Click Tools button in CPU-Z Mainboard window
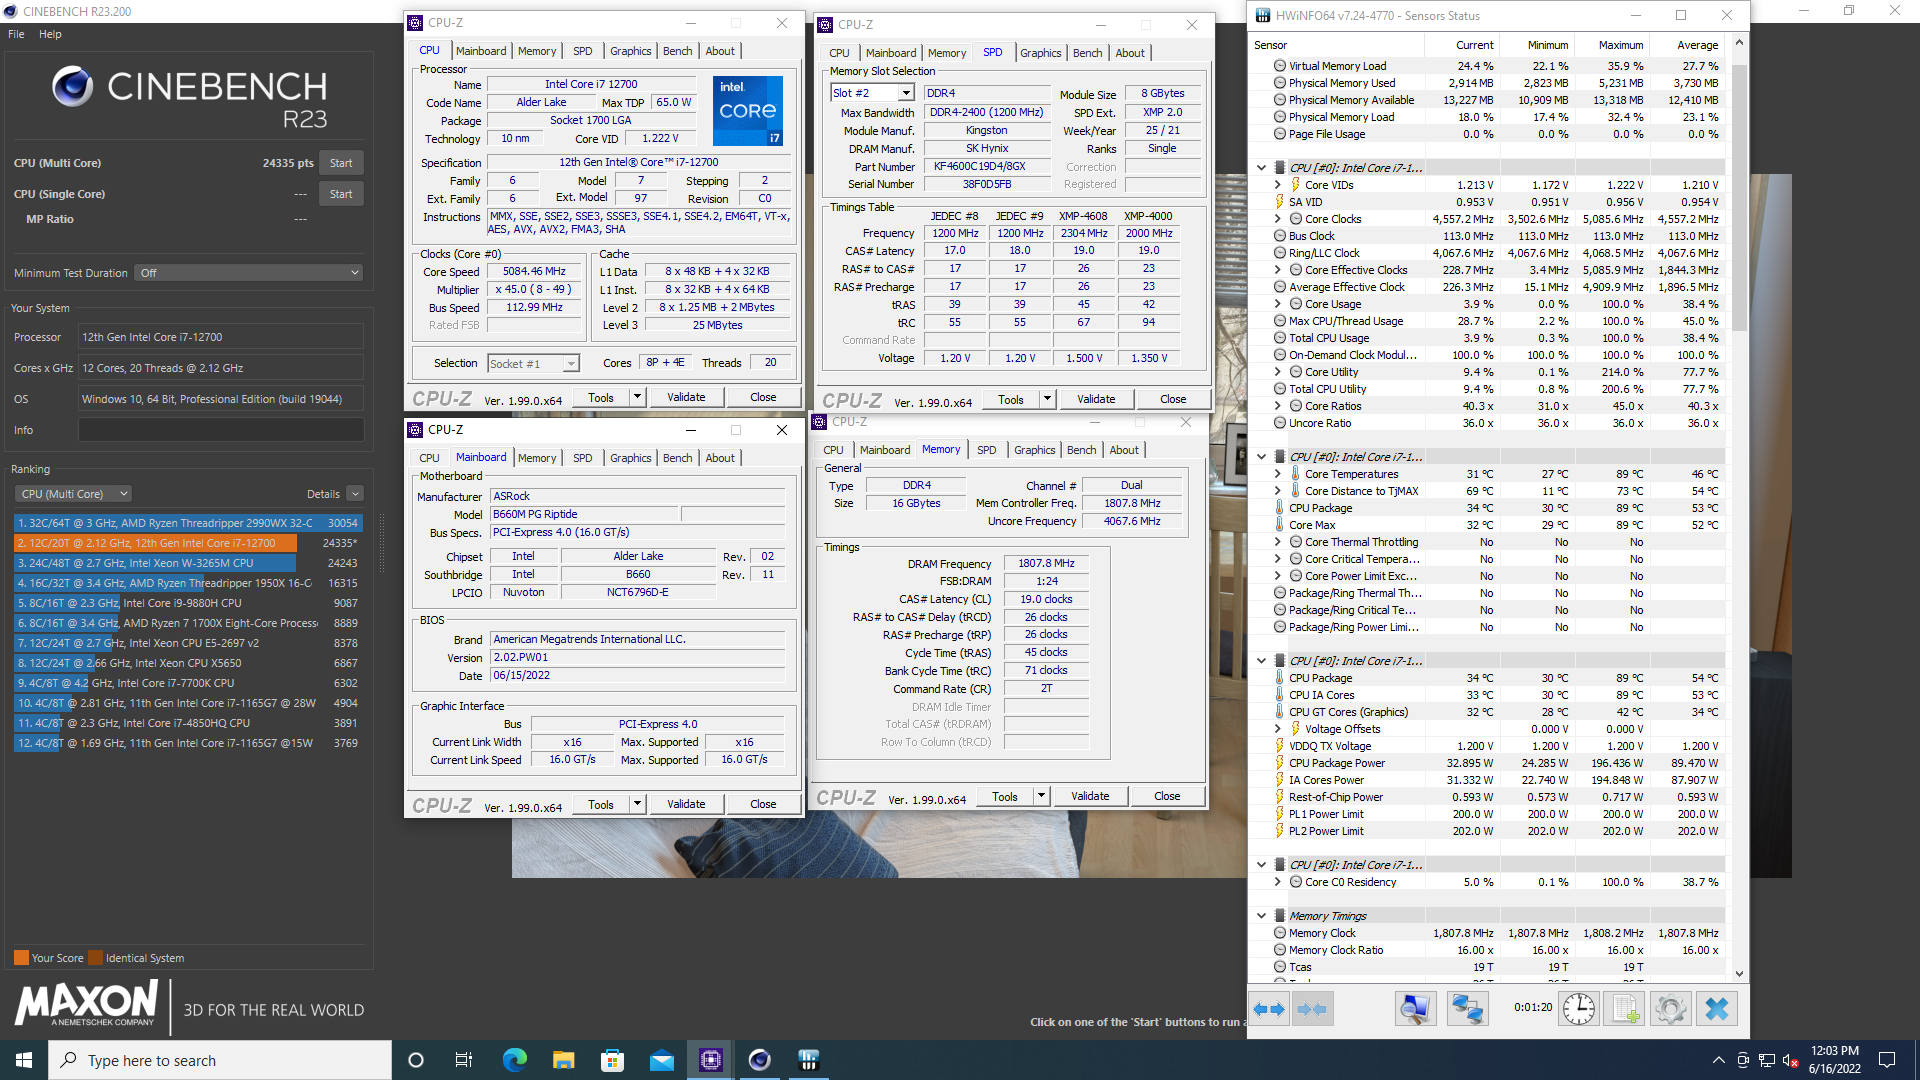 (x=601, y=804)
